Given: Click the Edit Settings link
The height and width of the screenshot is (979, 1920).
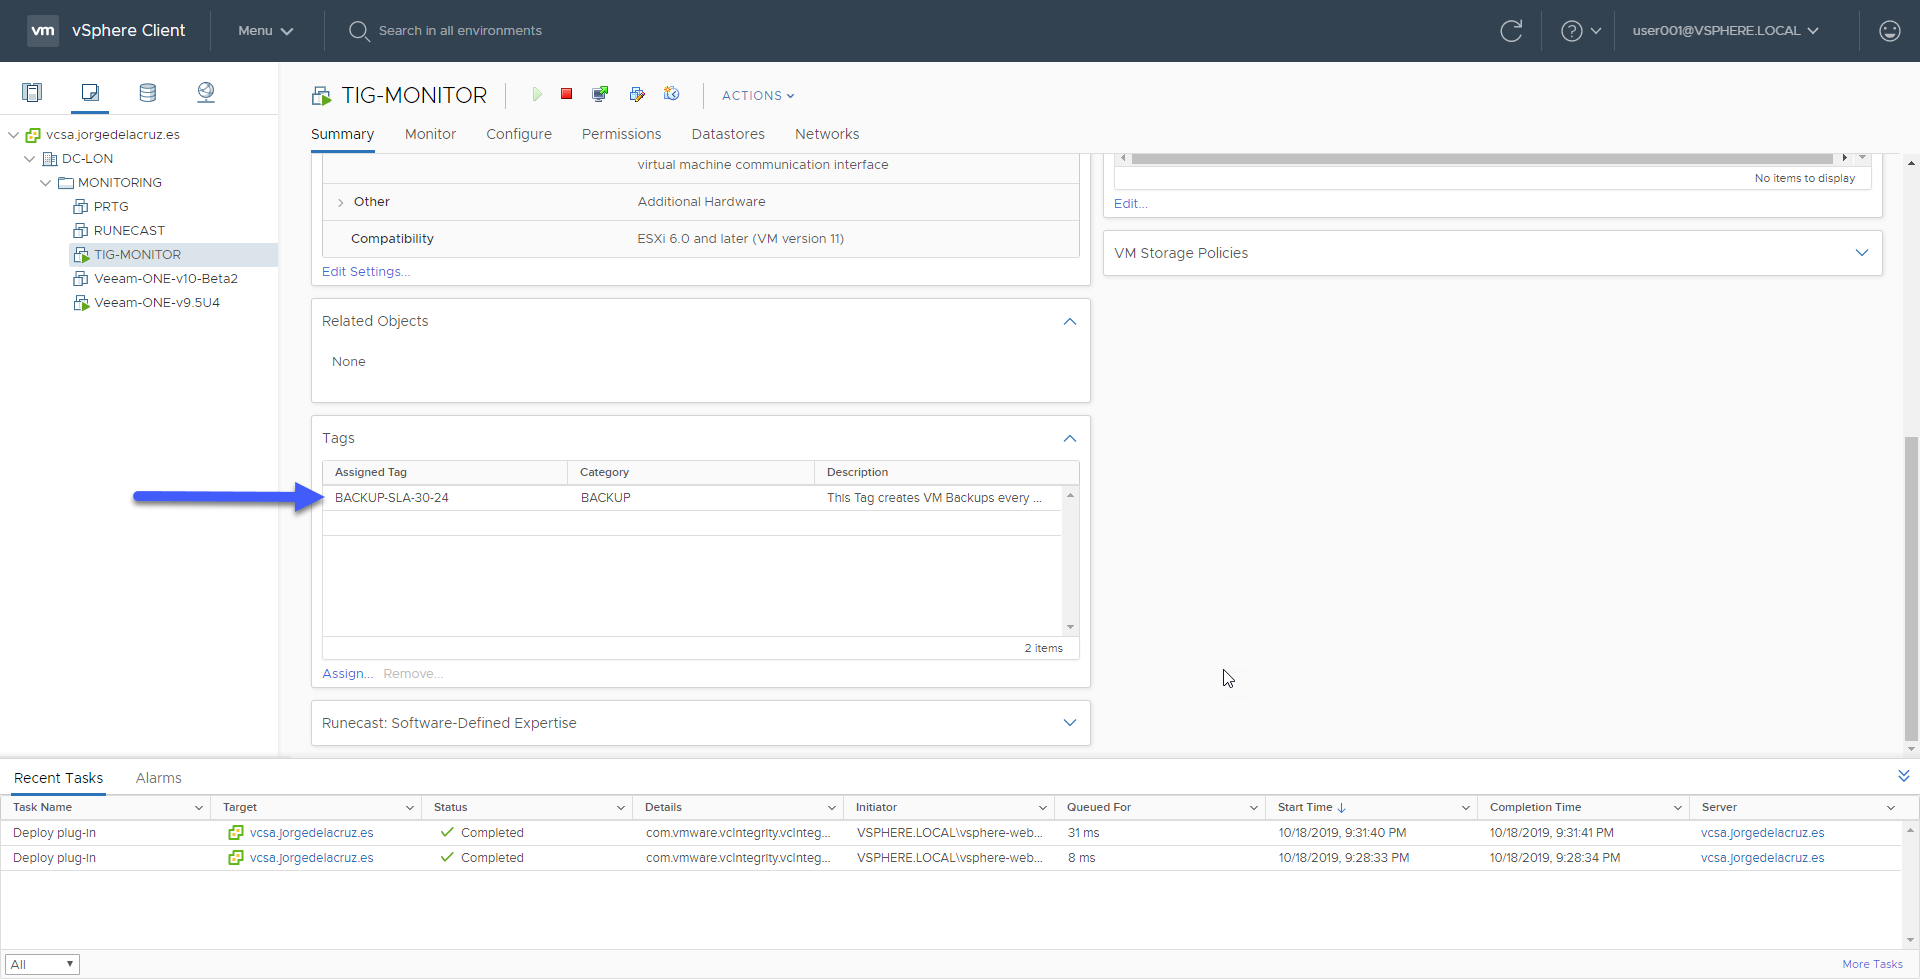Looking at the screenshot, I should pos(366,272).
